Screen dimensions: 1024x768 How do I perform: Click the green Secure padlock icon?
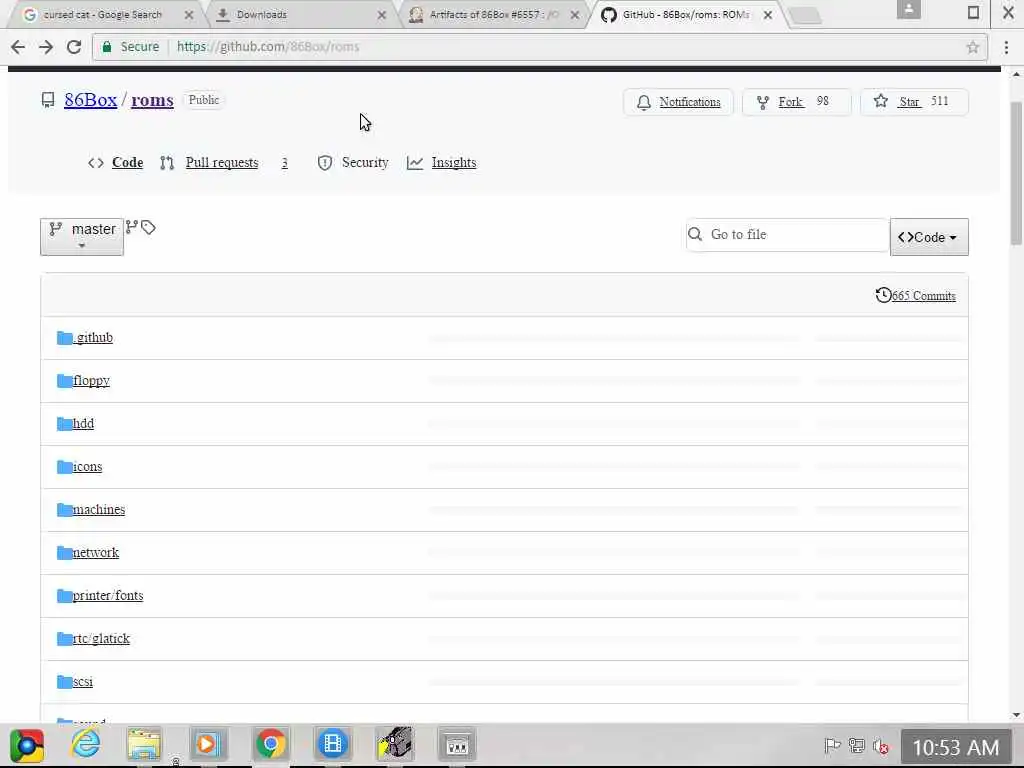[107, 46]
